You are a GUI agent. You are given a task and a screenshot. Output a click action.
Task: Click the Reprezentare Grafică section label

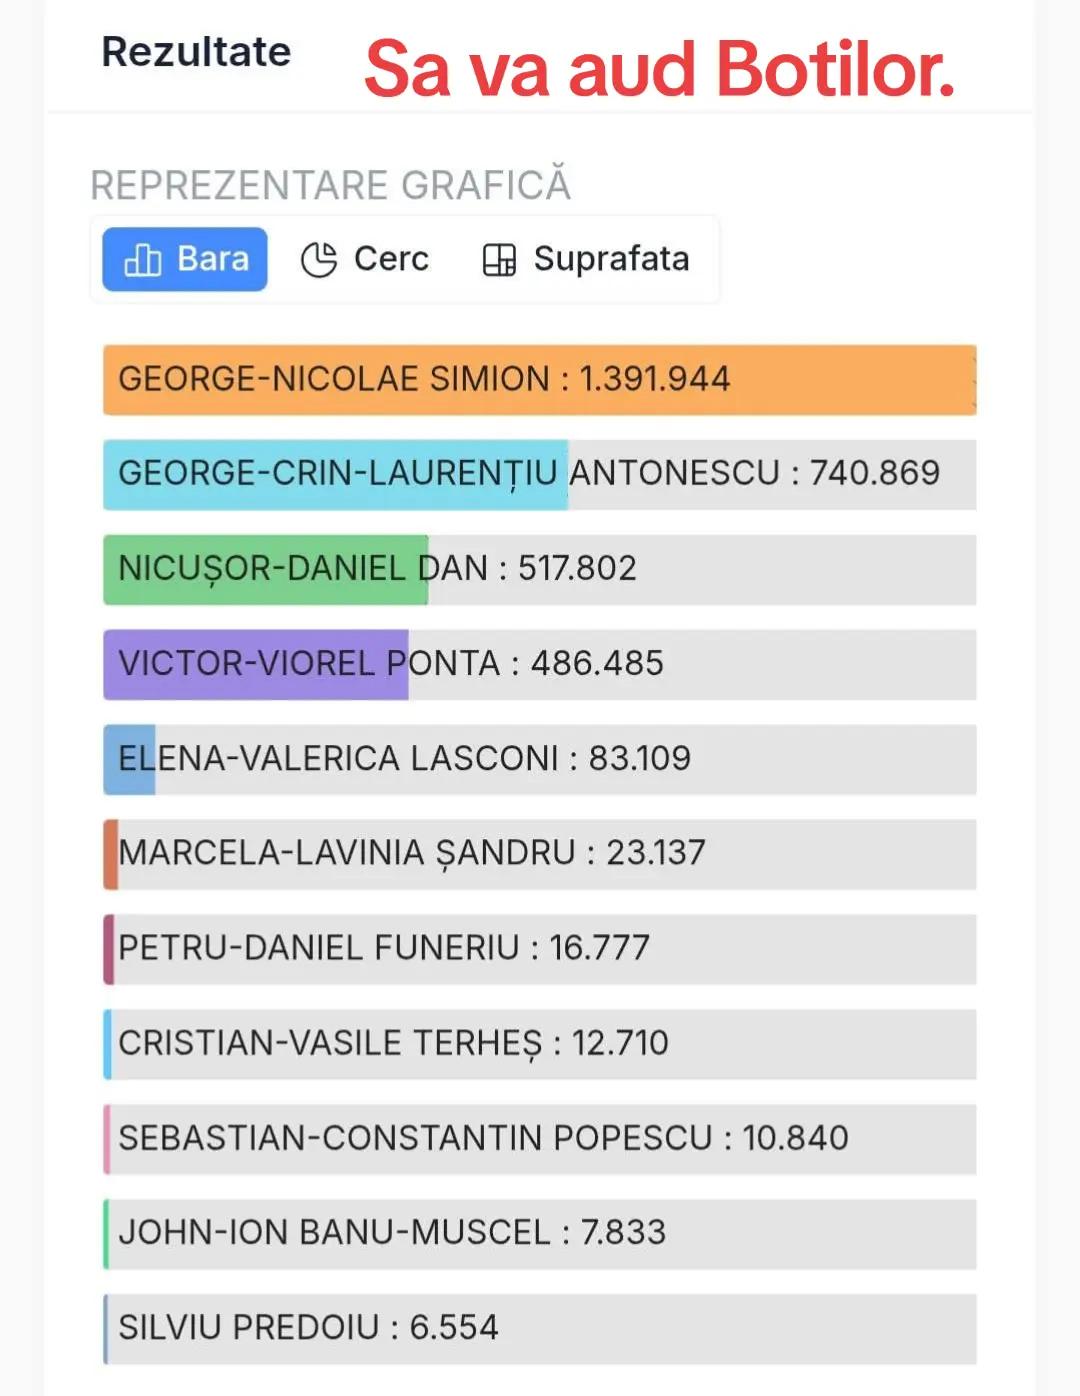[x=330, y=185]
